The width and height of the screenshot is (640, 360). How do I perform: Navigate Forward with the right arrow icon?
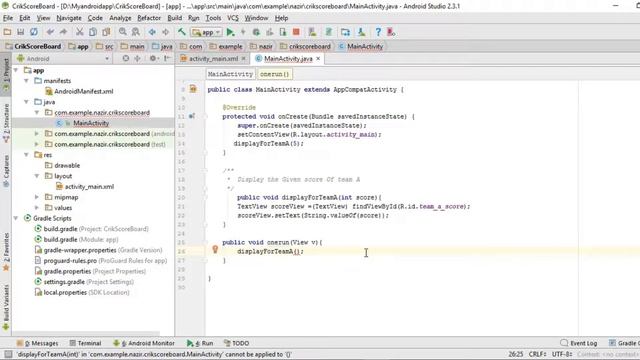click(165, 32)
